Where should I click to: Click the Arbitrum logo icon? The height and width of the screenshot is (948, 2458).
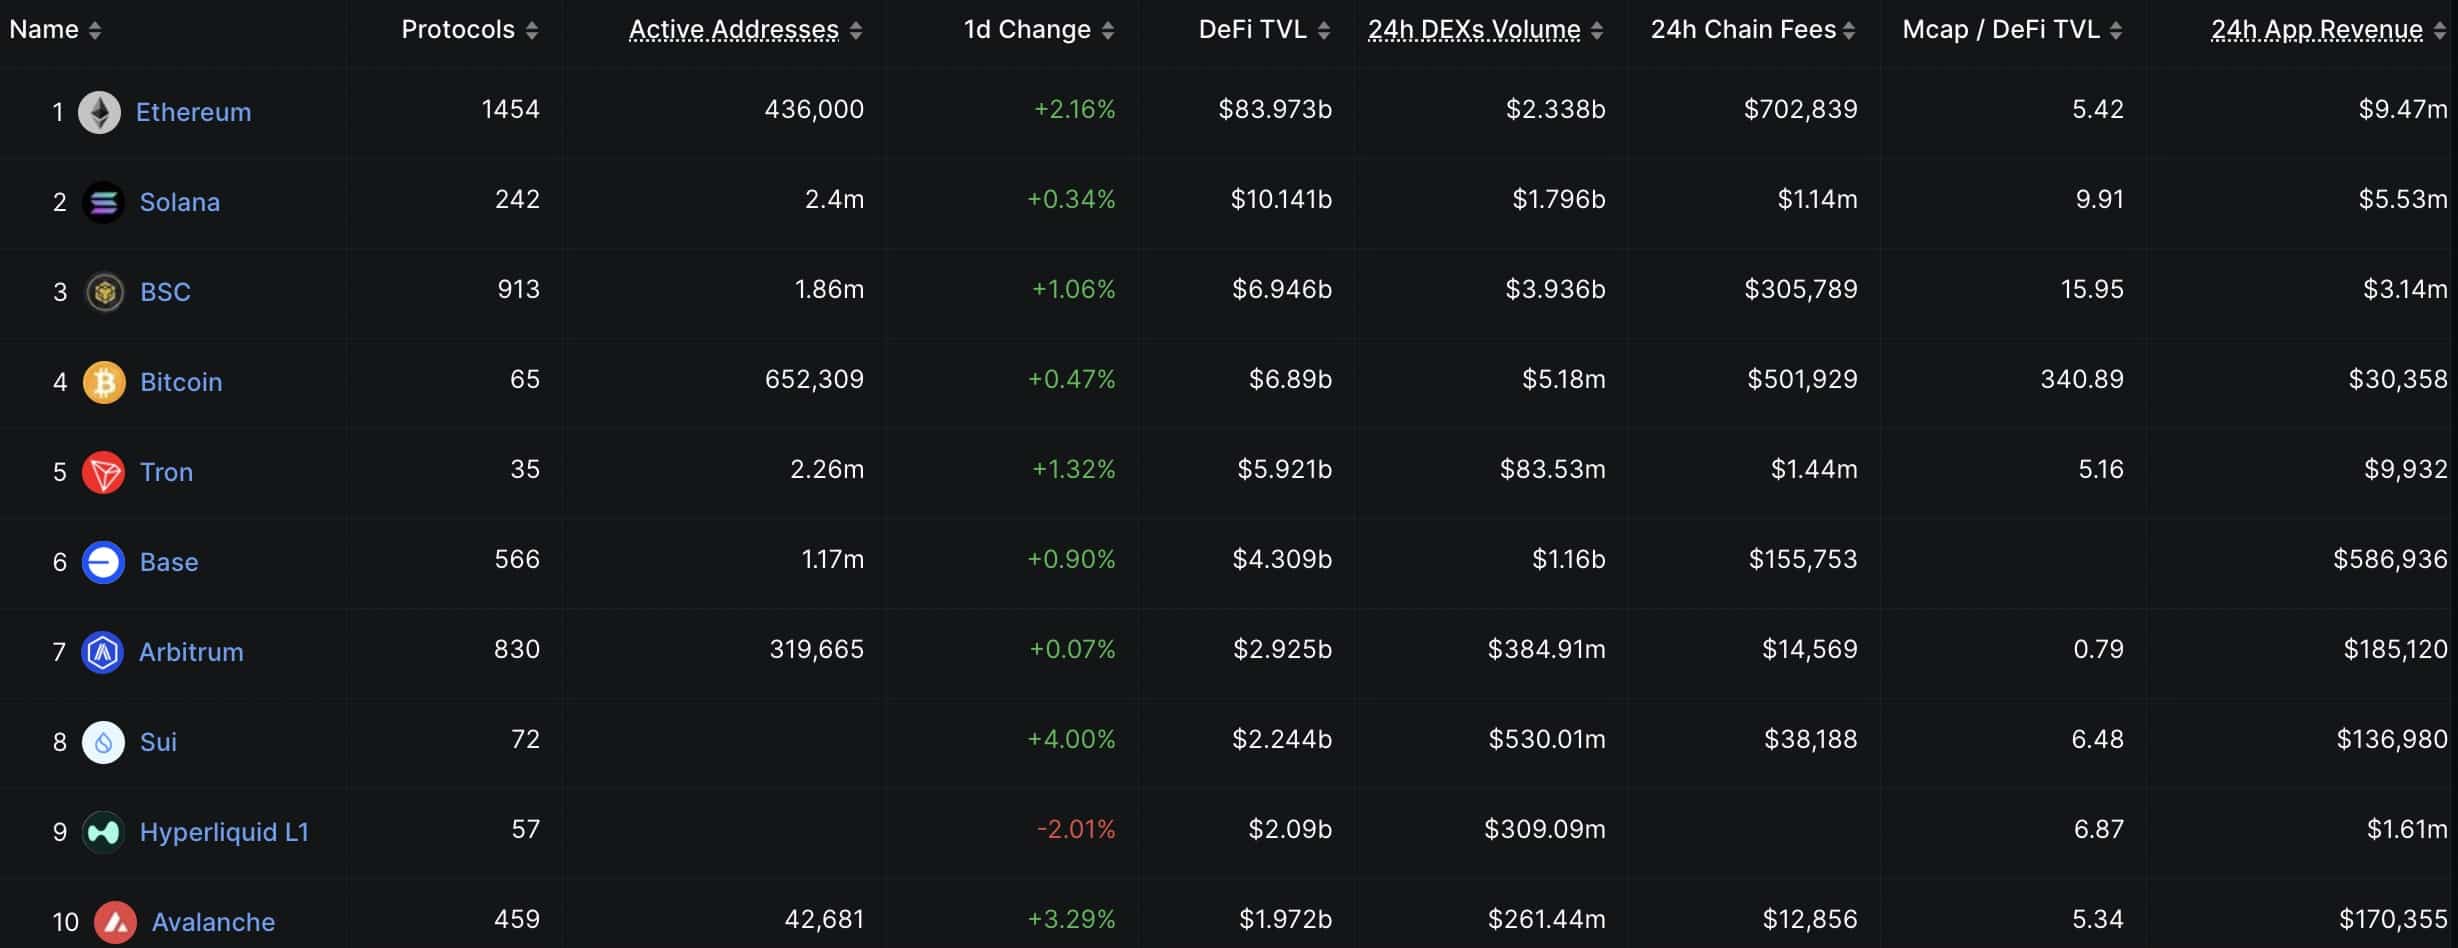point(103,651)
